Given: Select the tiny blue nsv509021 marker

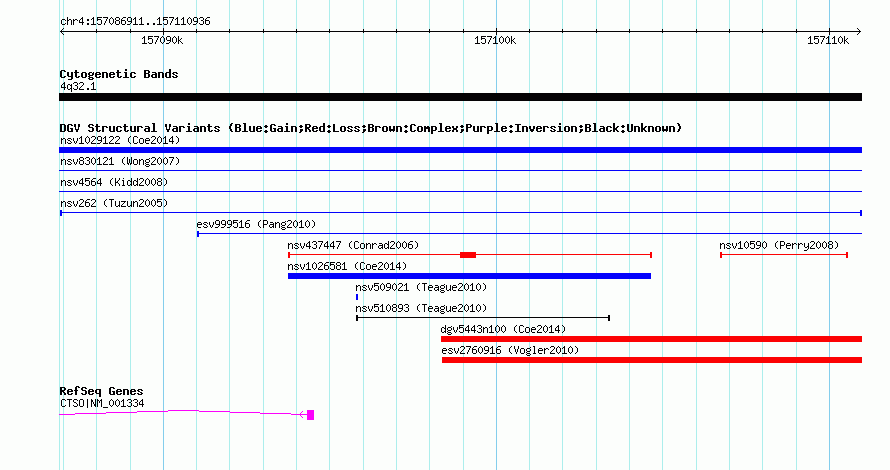Looking at the screenshot, I should (x=357, y=297).
